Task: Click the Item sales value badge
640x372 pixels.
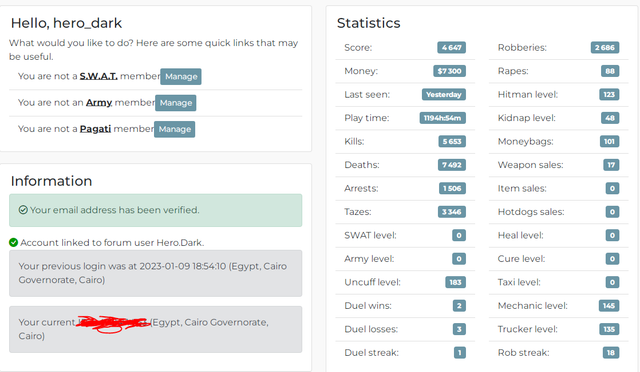Action: (x=612, y=188)
